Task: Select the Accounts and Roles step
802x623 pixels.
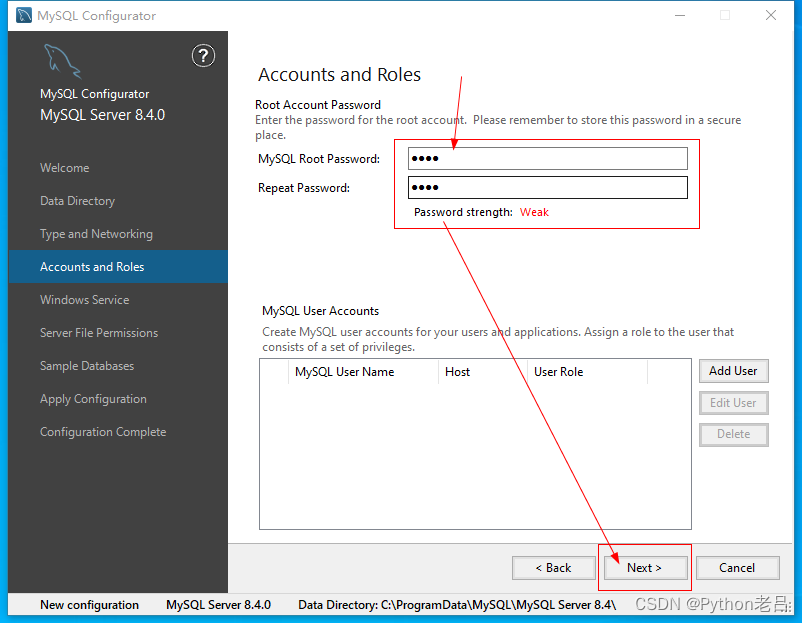Action: pos(90,266)
